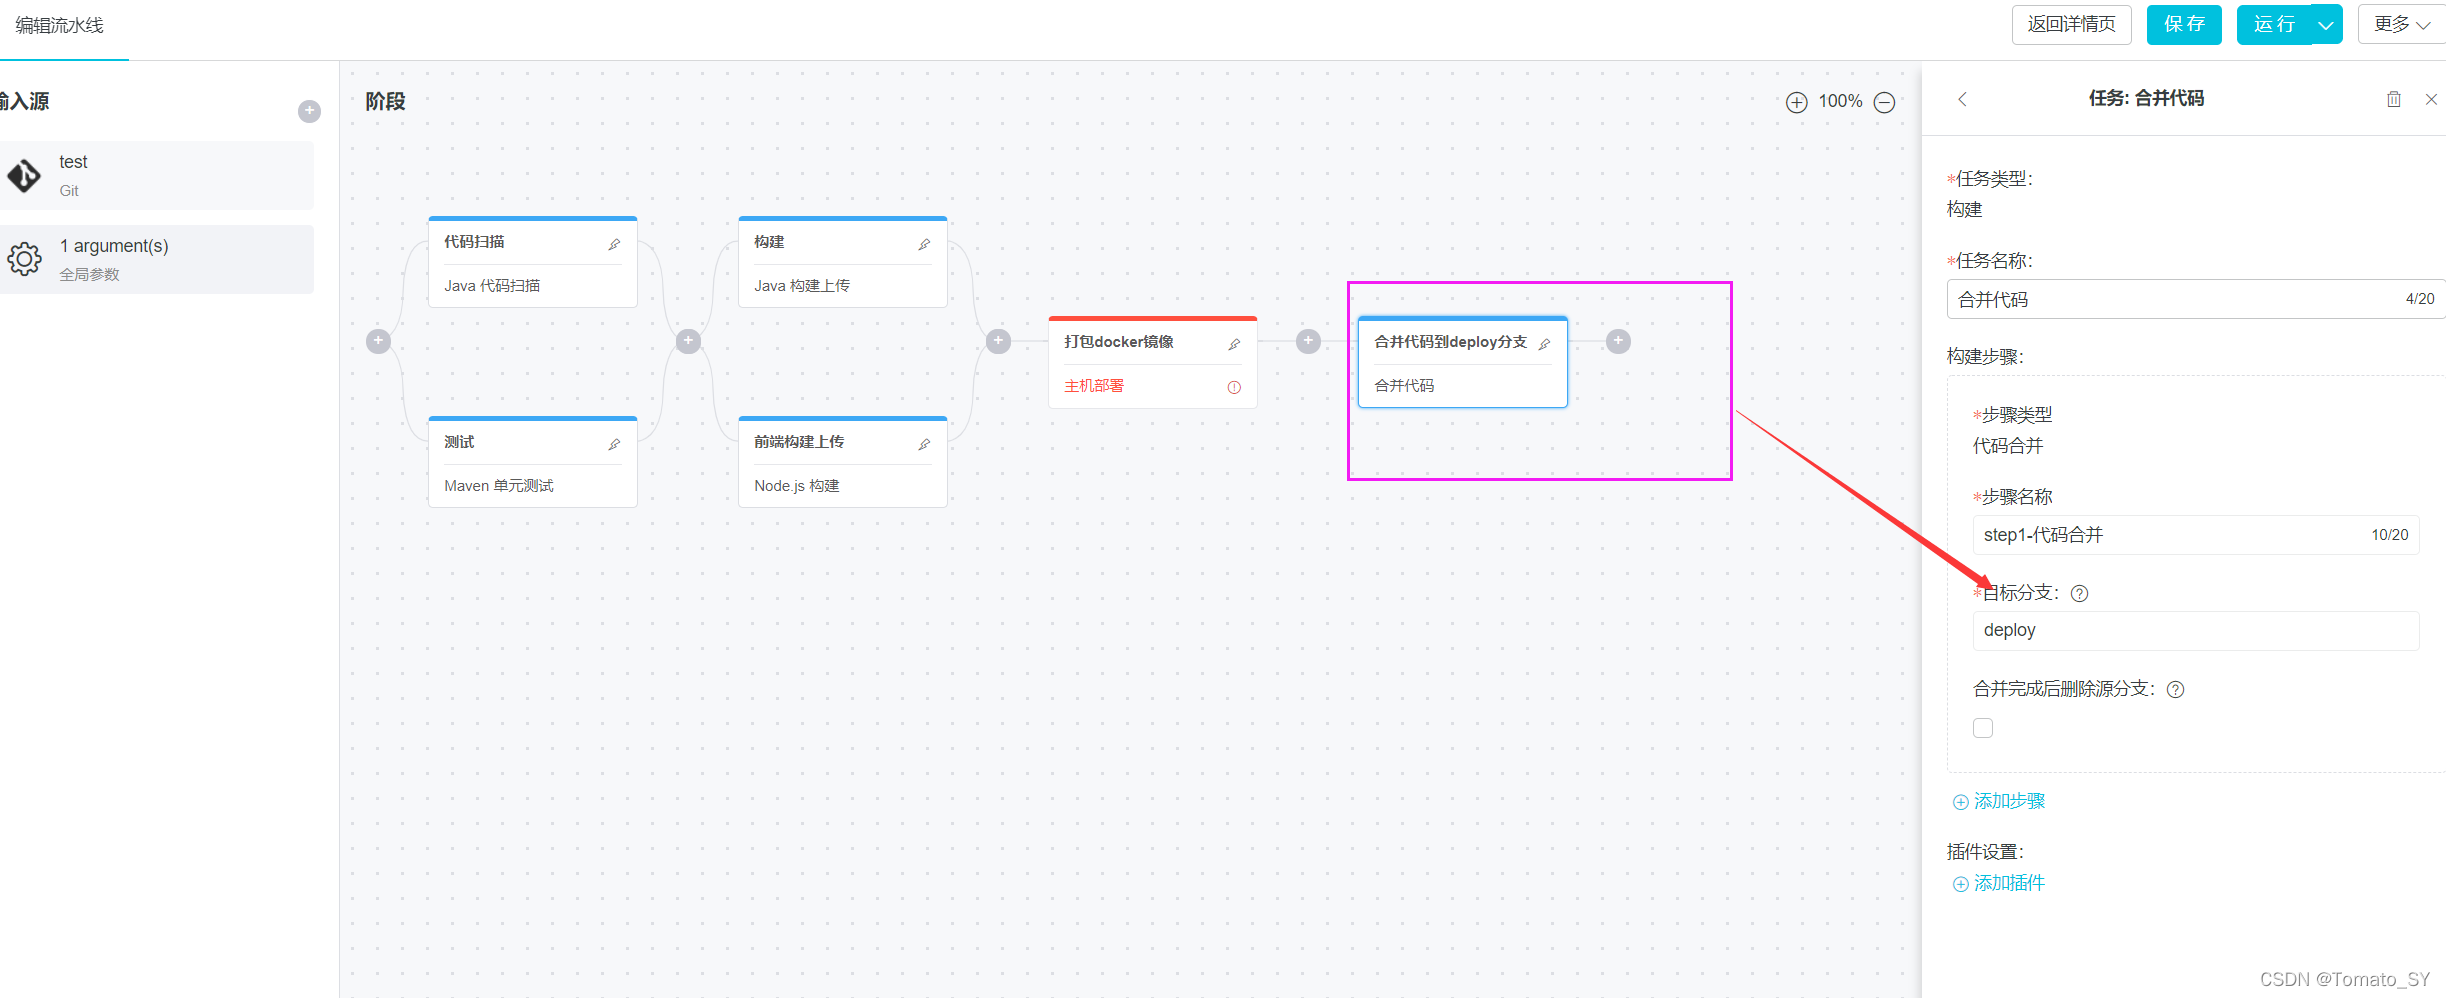2446x998 pixels.
Task: Click the 添加步骤 link
Action: pos(1999,802)
